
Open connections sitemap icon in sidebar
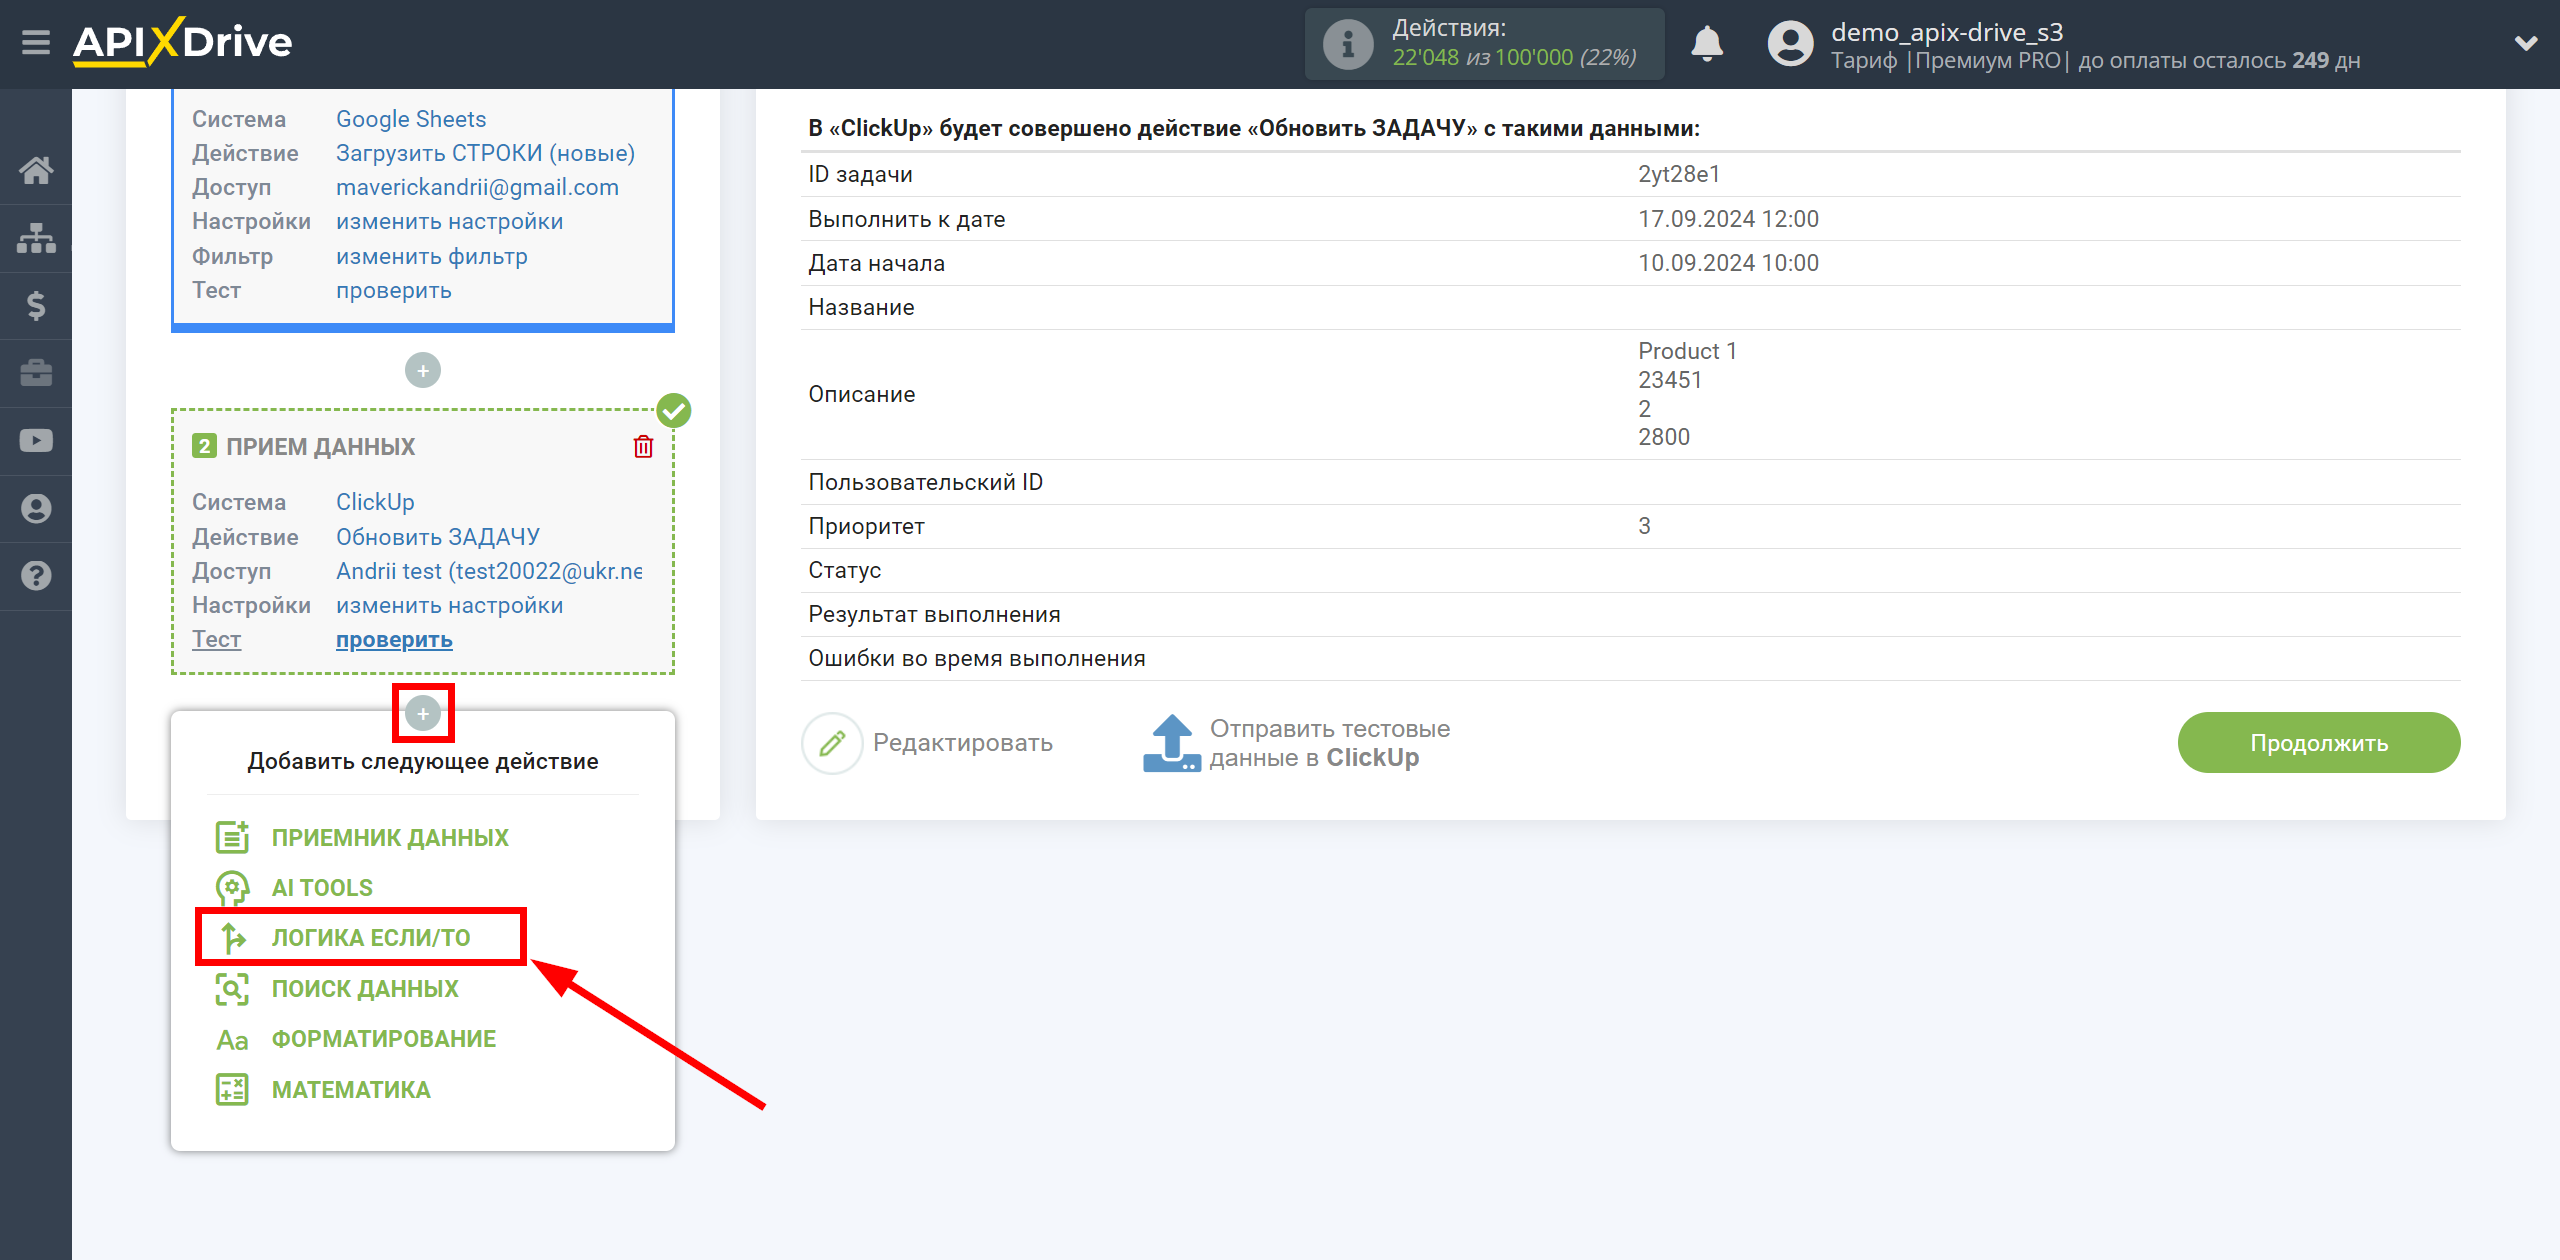(x=36, y=238)
